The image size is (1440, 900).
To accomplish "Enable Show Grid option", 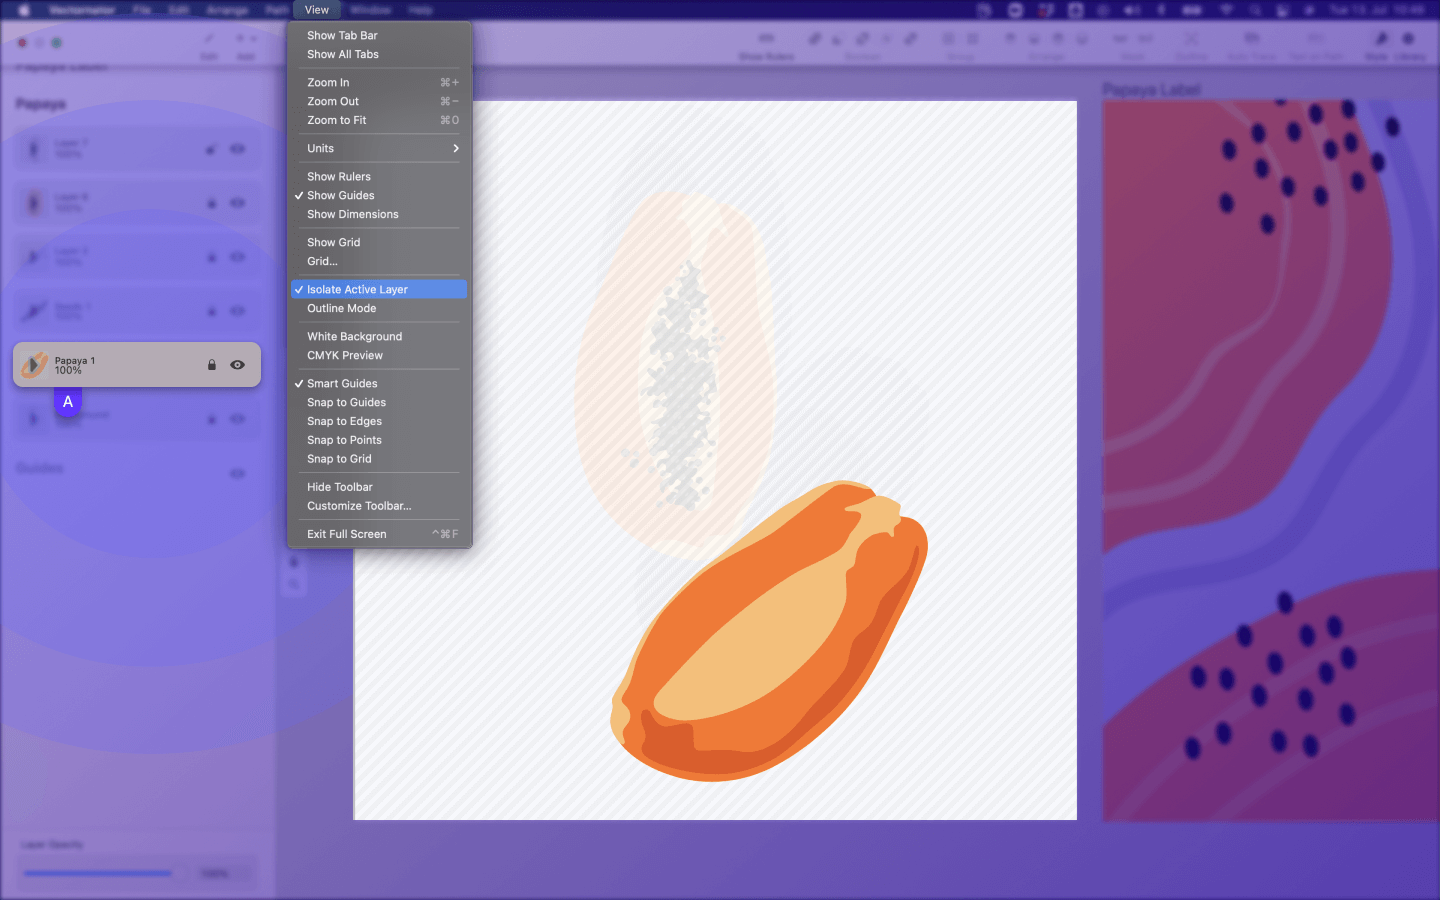I will coord(379,242).
